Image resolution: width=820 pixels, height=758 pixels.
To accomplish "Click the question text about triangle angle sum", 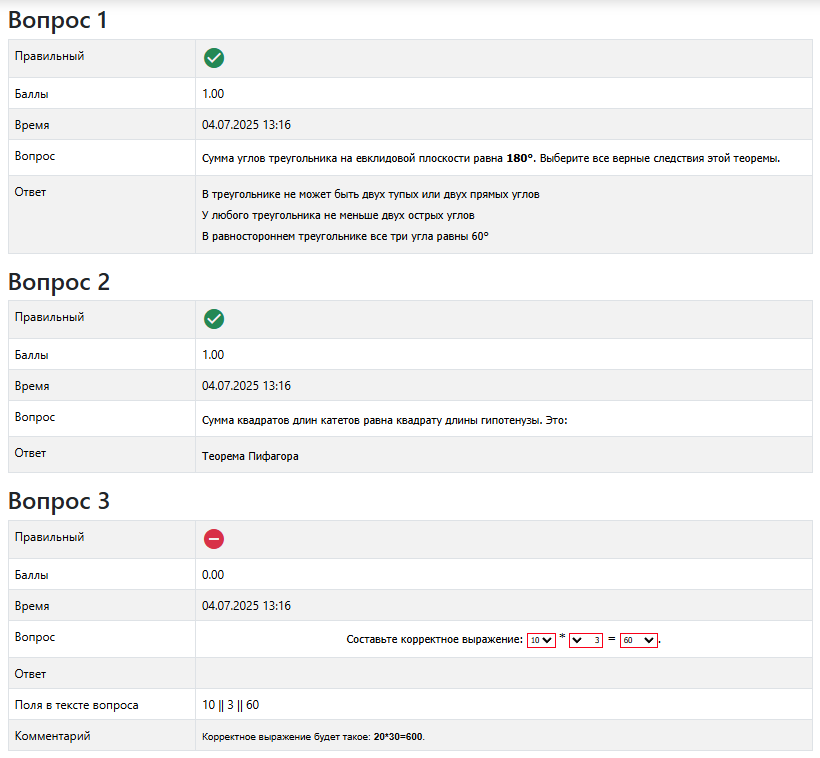I will click(490, 158).
